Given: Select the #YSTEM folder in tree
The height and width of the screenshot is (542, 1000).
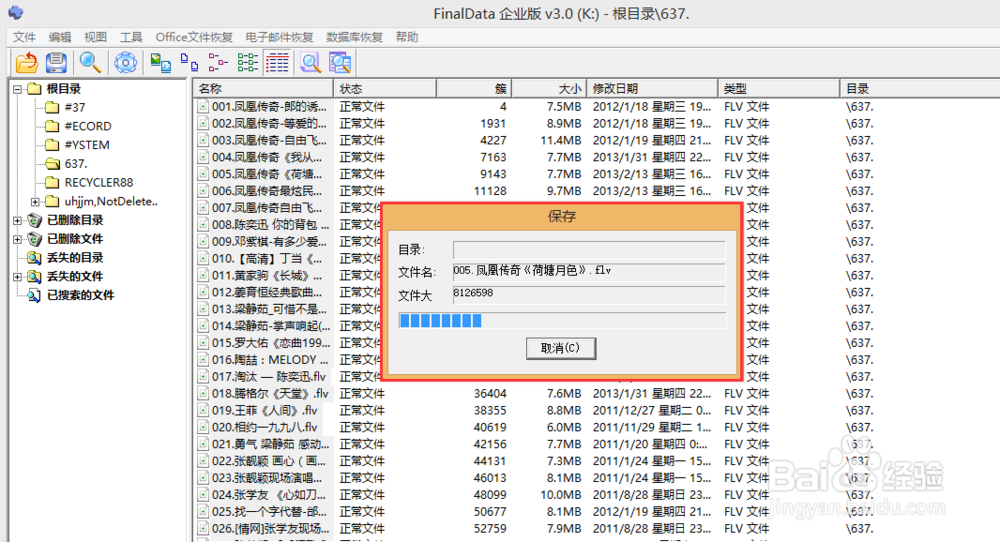Looking at the screenshot, I should click(x=87, y=145).
